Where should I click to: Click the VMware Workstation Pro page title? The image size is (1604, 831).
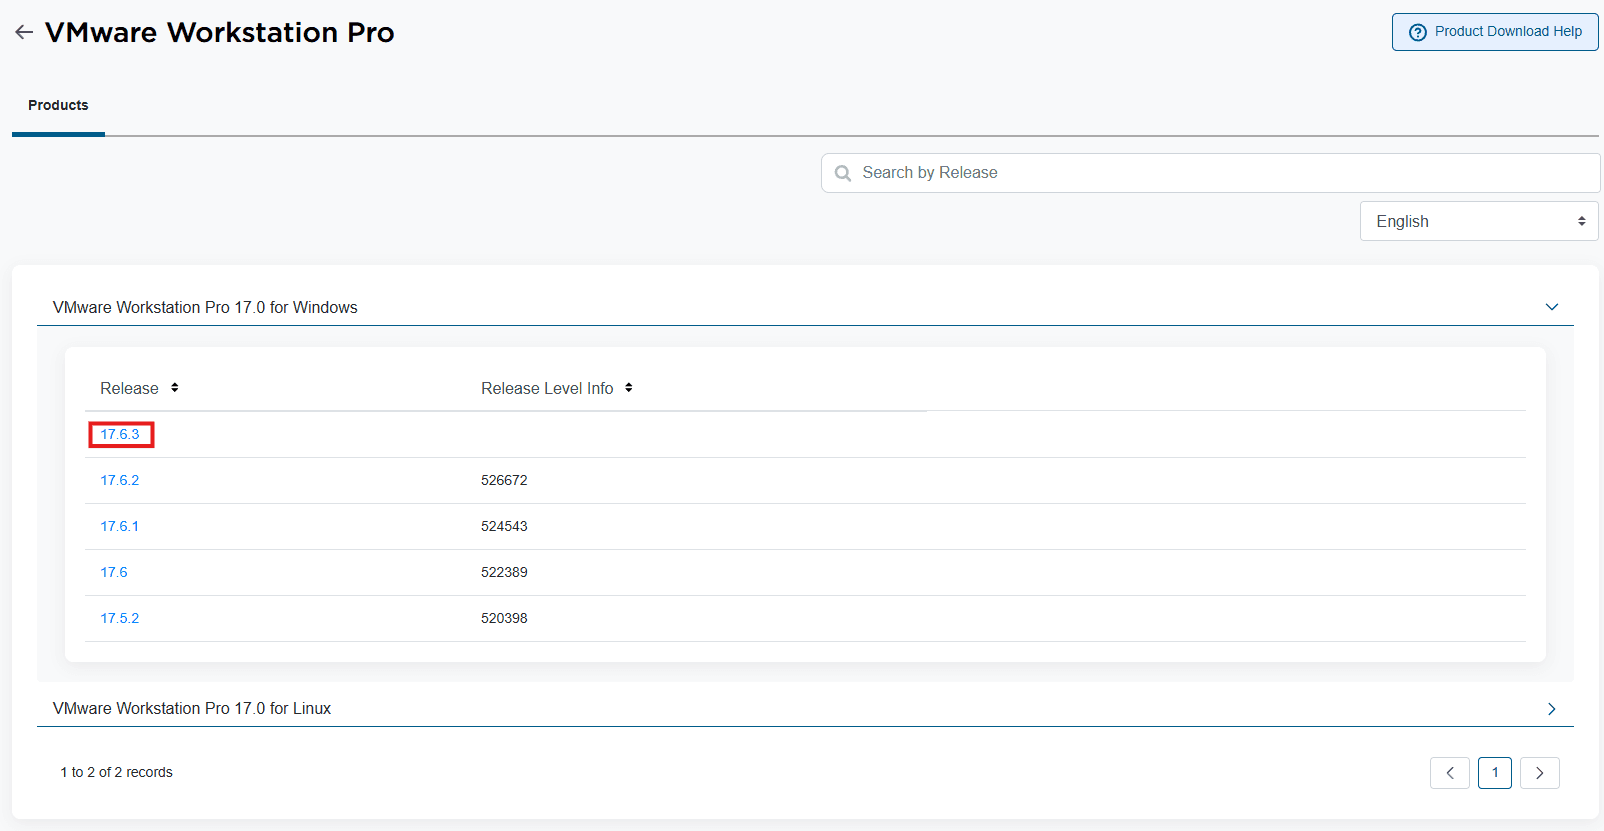point(220,32)
